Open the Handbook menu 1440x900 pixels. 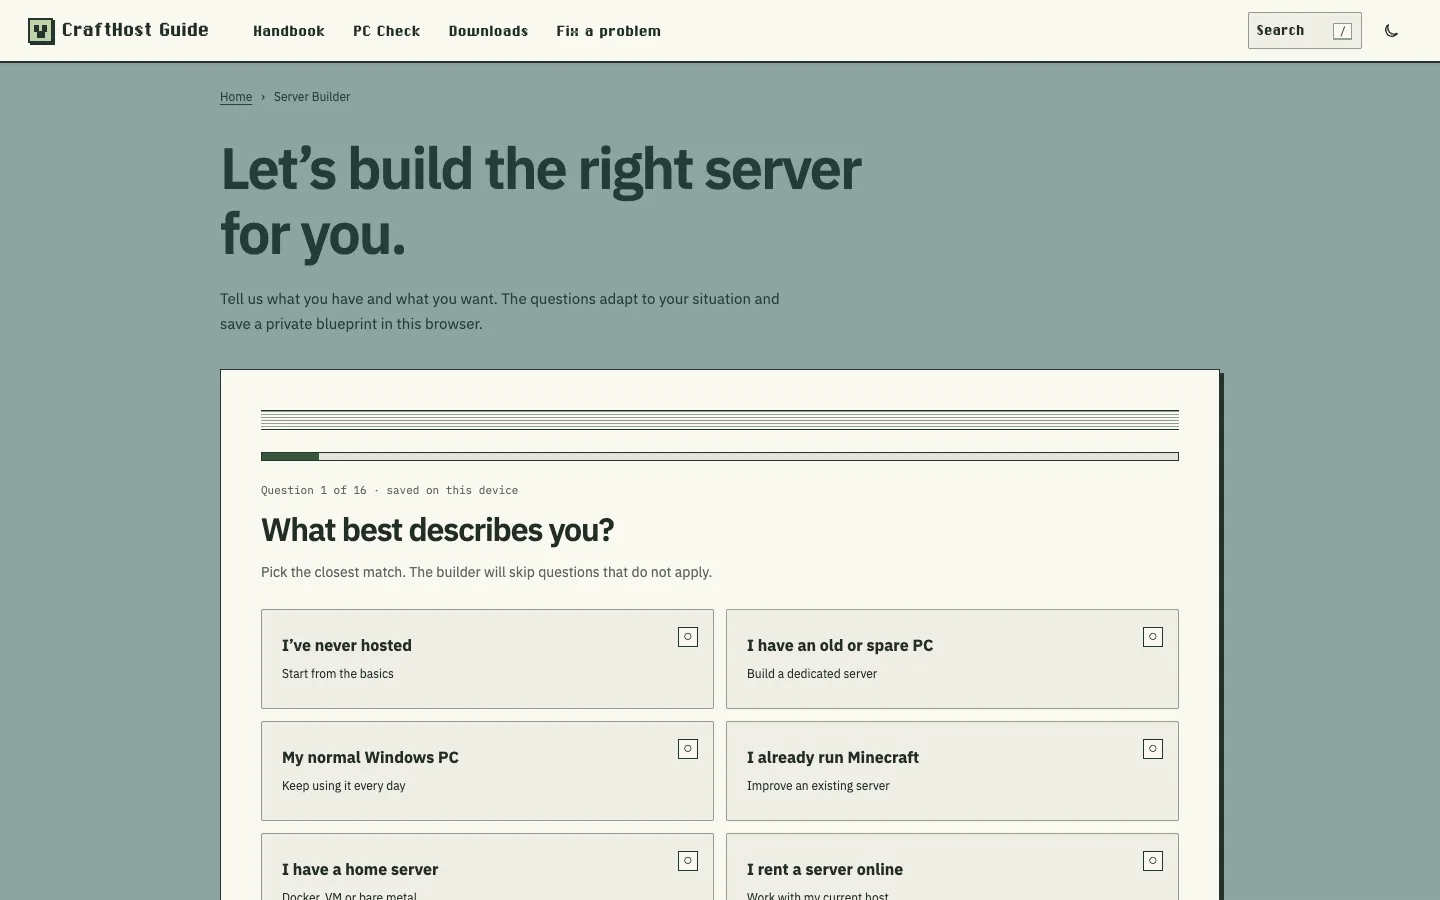(x=289, y=31)
